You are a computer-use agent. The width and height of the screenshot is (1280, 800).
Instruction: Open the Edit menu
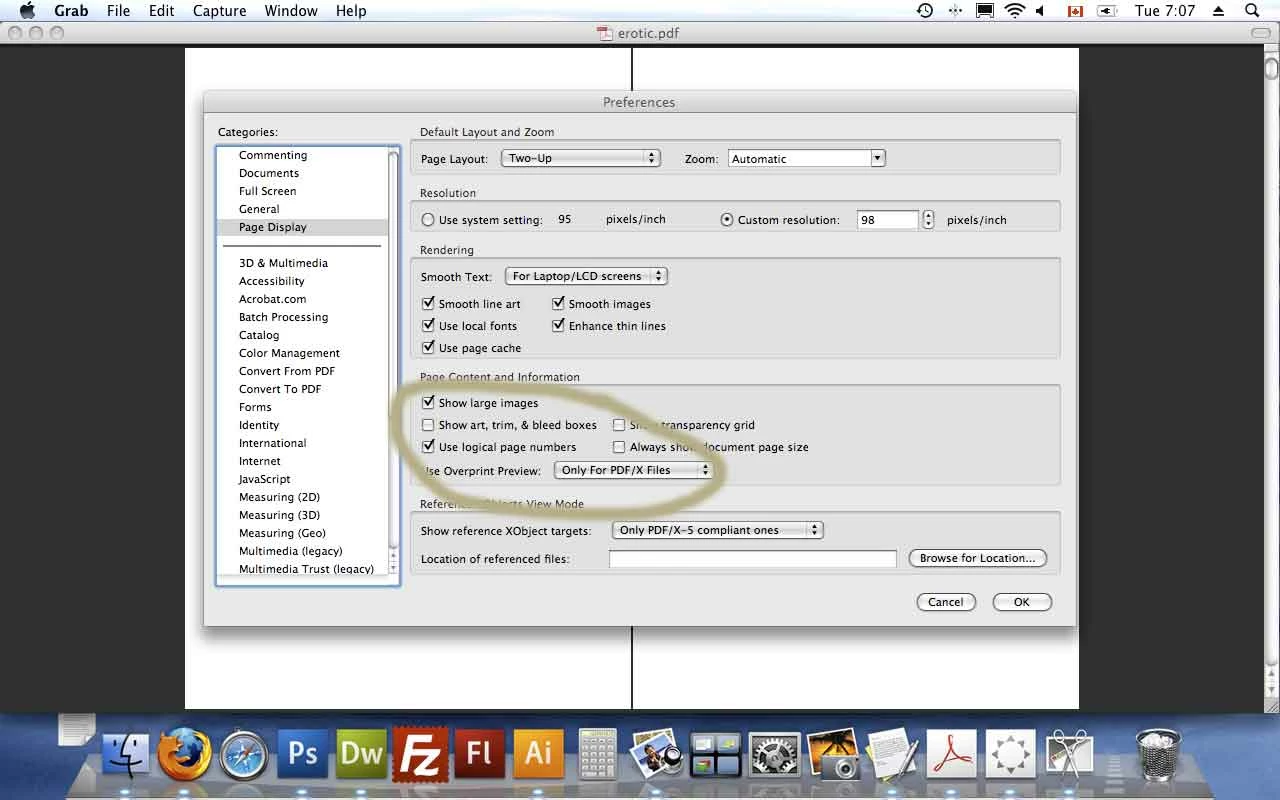[x=161, y=11]
